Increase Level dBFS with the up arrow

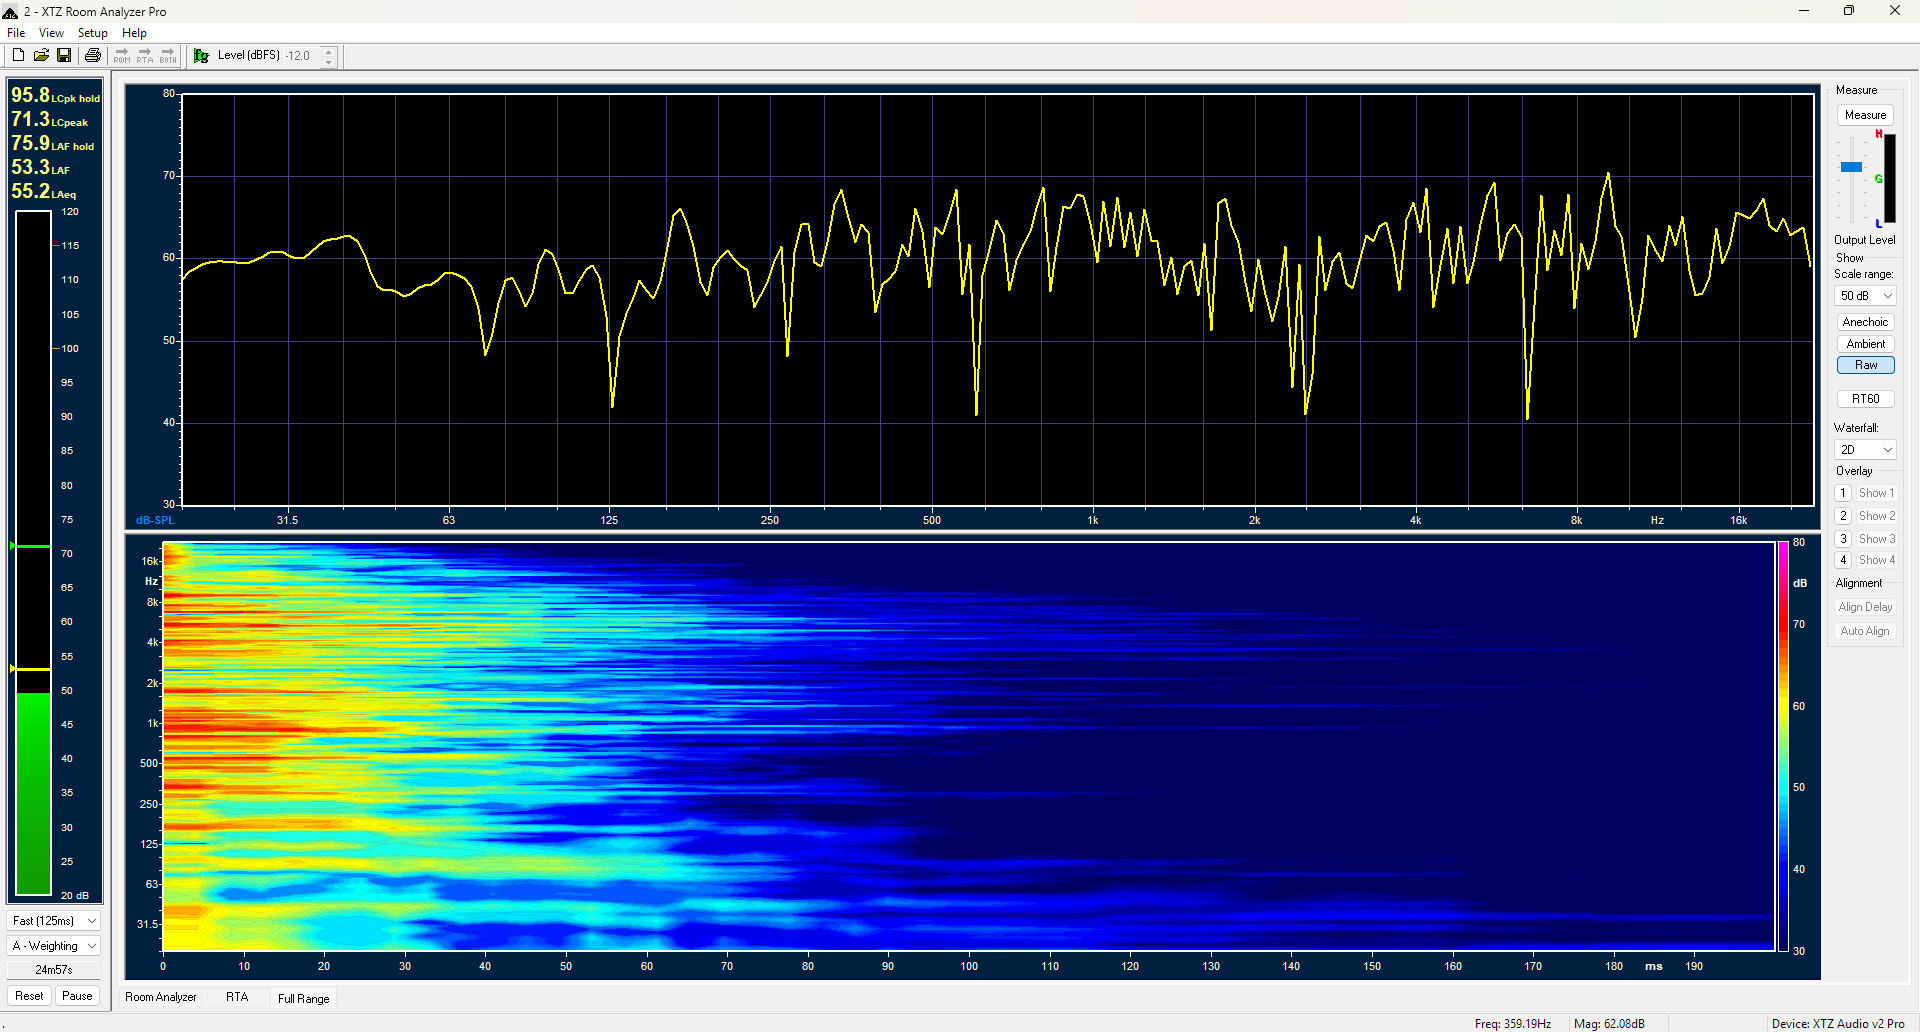click(x=329, y=51)
